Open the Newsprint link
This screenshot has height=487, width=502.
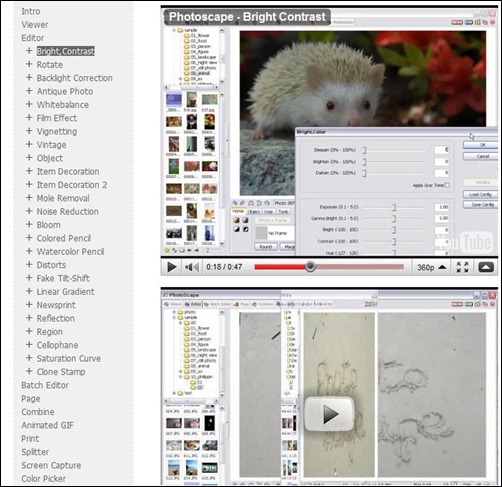click(56, 305)
